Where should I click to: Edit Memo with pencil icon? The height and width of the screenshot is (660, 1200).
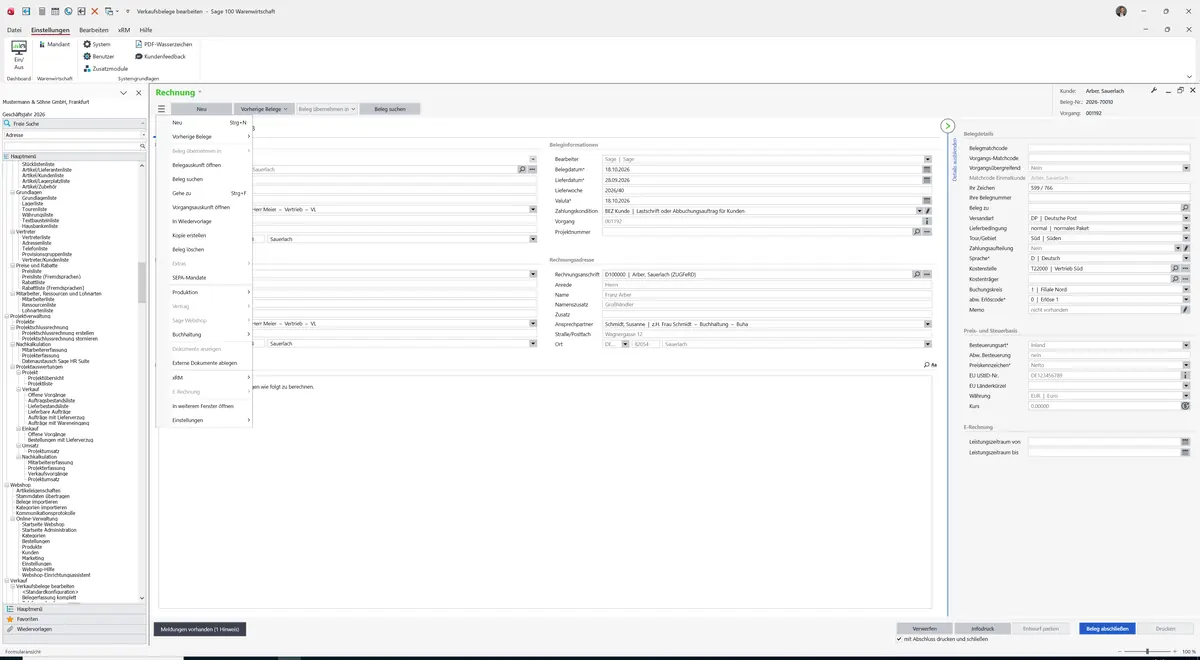1186,310
